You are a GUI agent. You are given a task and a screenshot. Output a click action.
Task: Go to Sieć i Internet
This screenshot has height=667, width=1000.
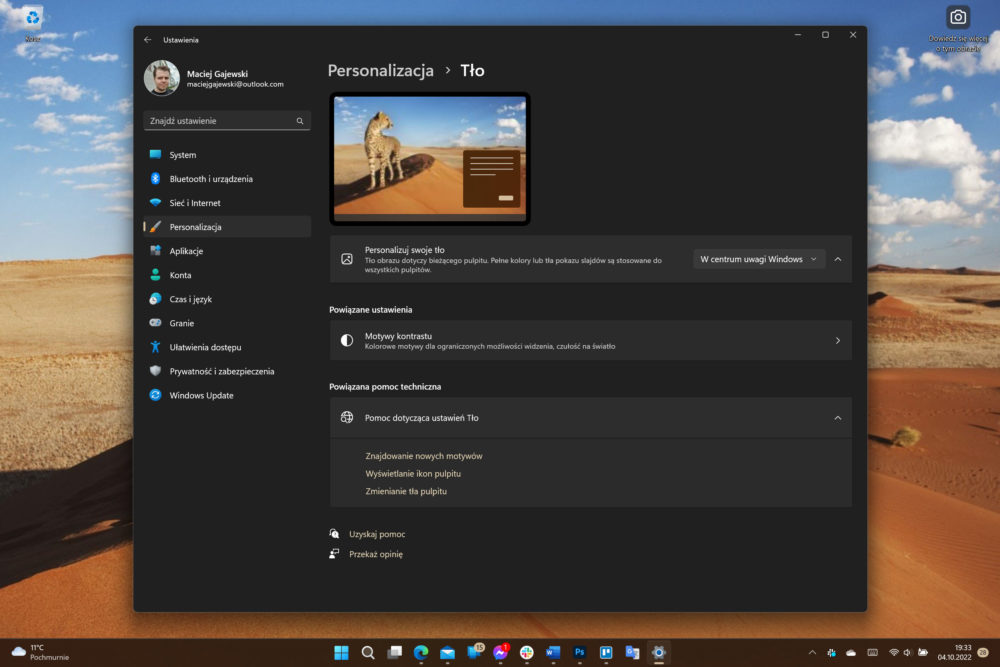pos(227,203)
